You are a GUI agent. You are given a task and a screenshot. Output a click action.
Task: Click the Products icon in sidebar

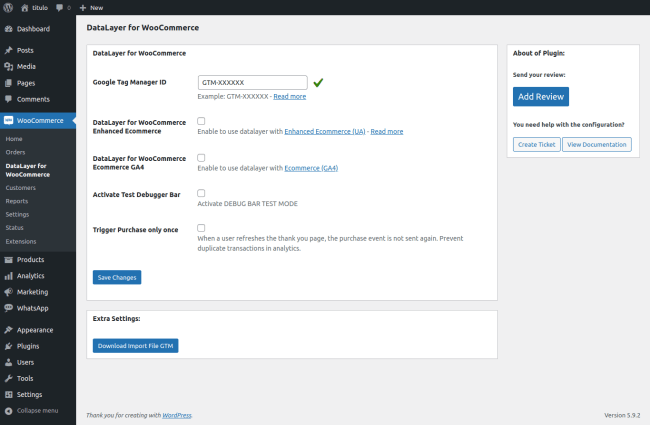(8, 259)
